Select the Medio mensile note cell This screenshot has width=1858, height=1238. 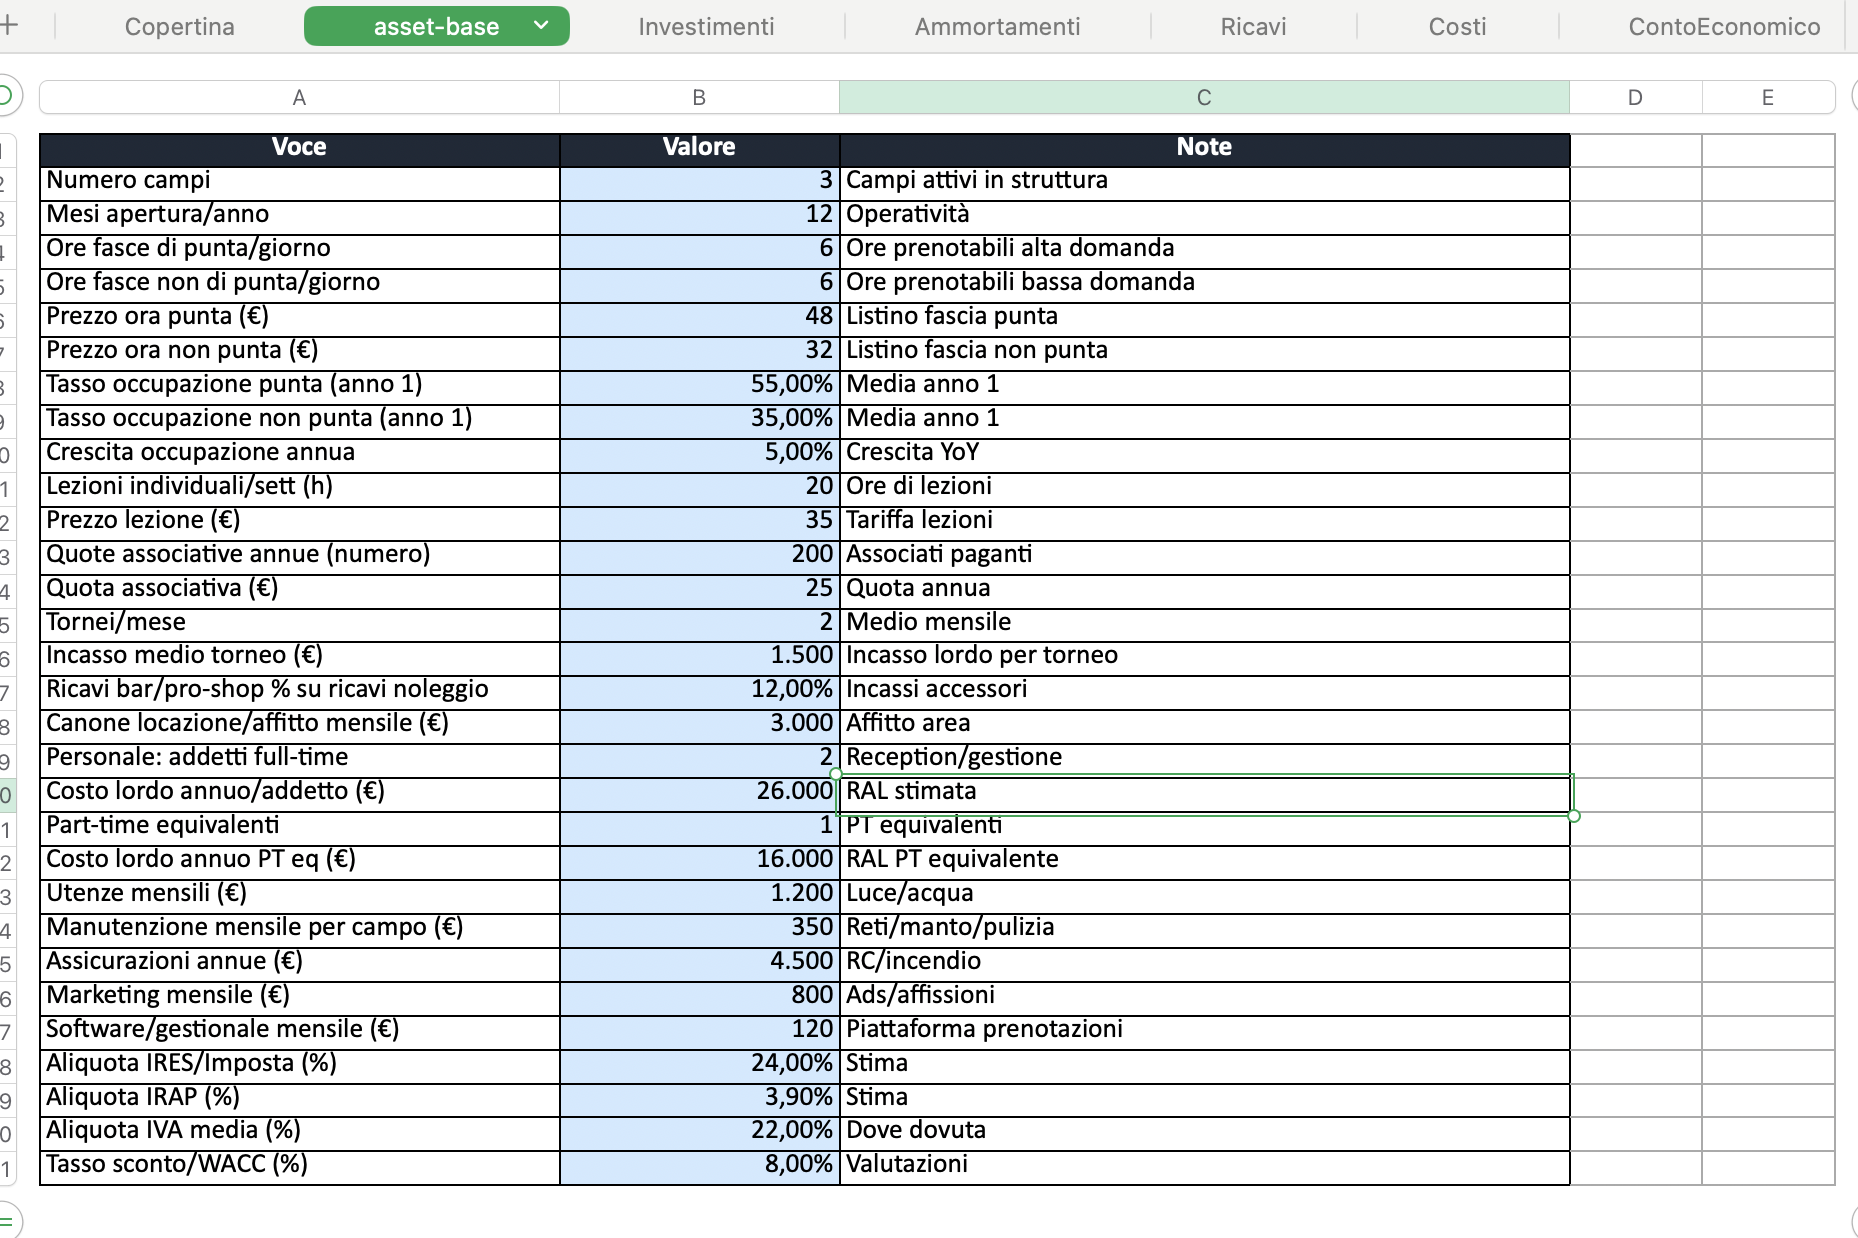click(x=1204, y=623)
